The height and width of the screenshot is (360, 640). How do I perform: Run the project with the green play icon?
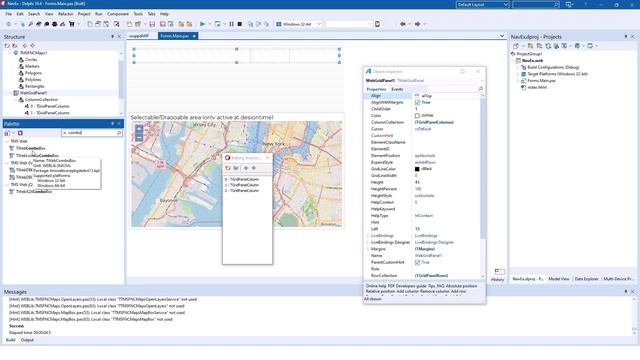[x=202, y=24]
